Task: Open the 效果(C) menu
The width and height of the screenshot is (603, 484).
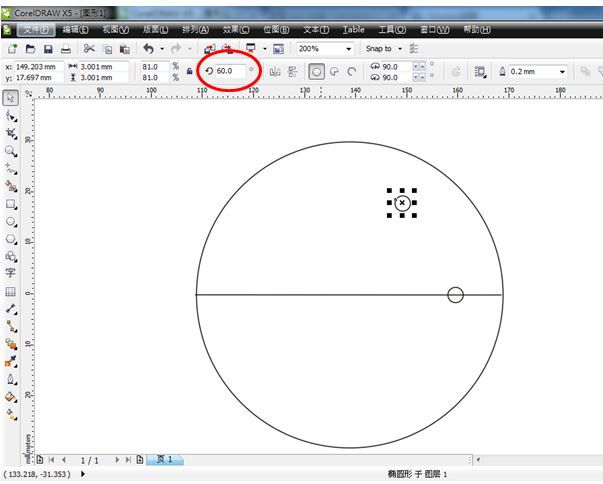Action: [236, 30]
